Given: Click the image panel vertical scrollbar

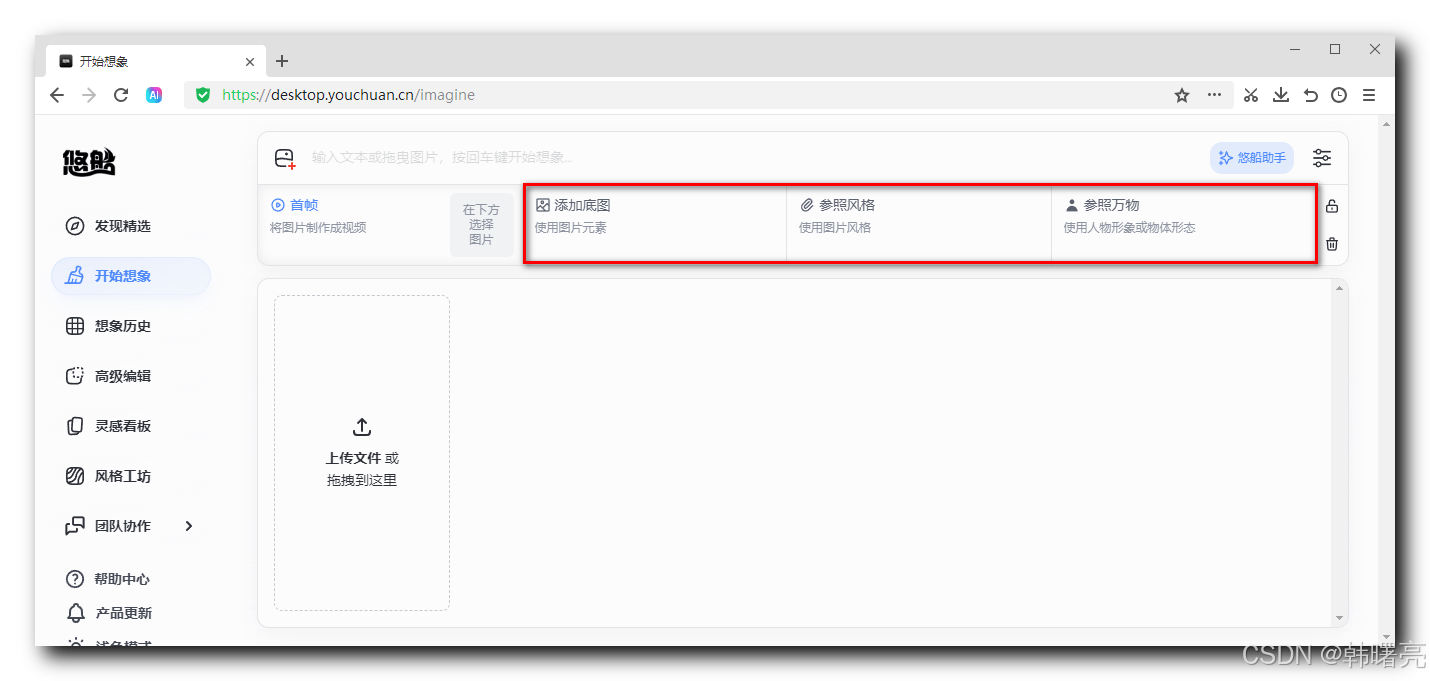Looking at the screenshot, I should pos(1339,453).
